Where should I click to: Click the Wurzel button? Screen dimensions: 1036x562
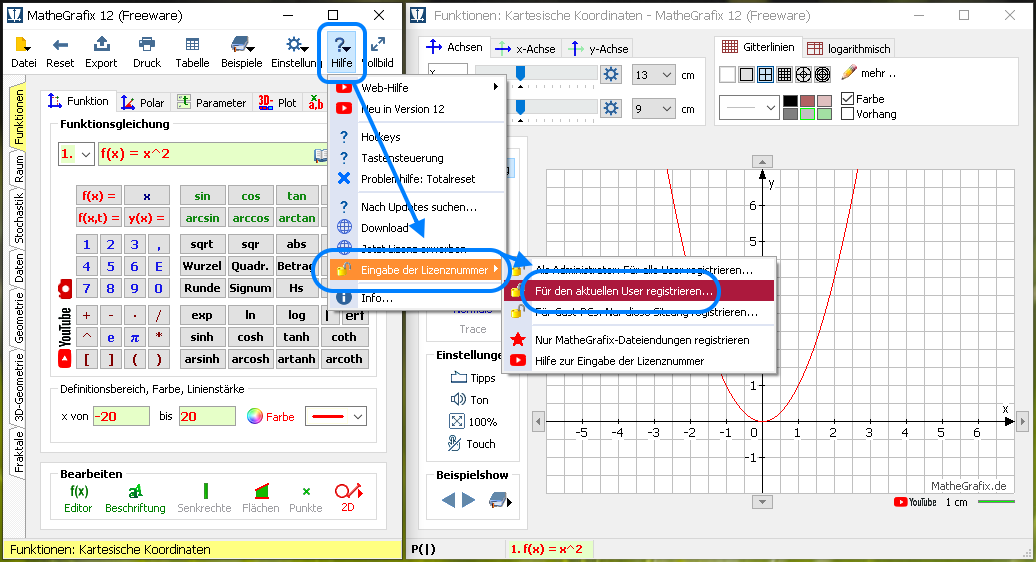pos(202,266)
